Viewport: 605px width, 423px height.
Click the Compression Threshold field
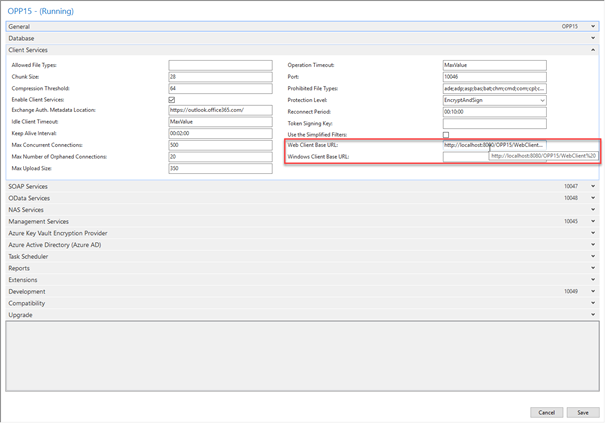(x=220, y=88)
